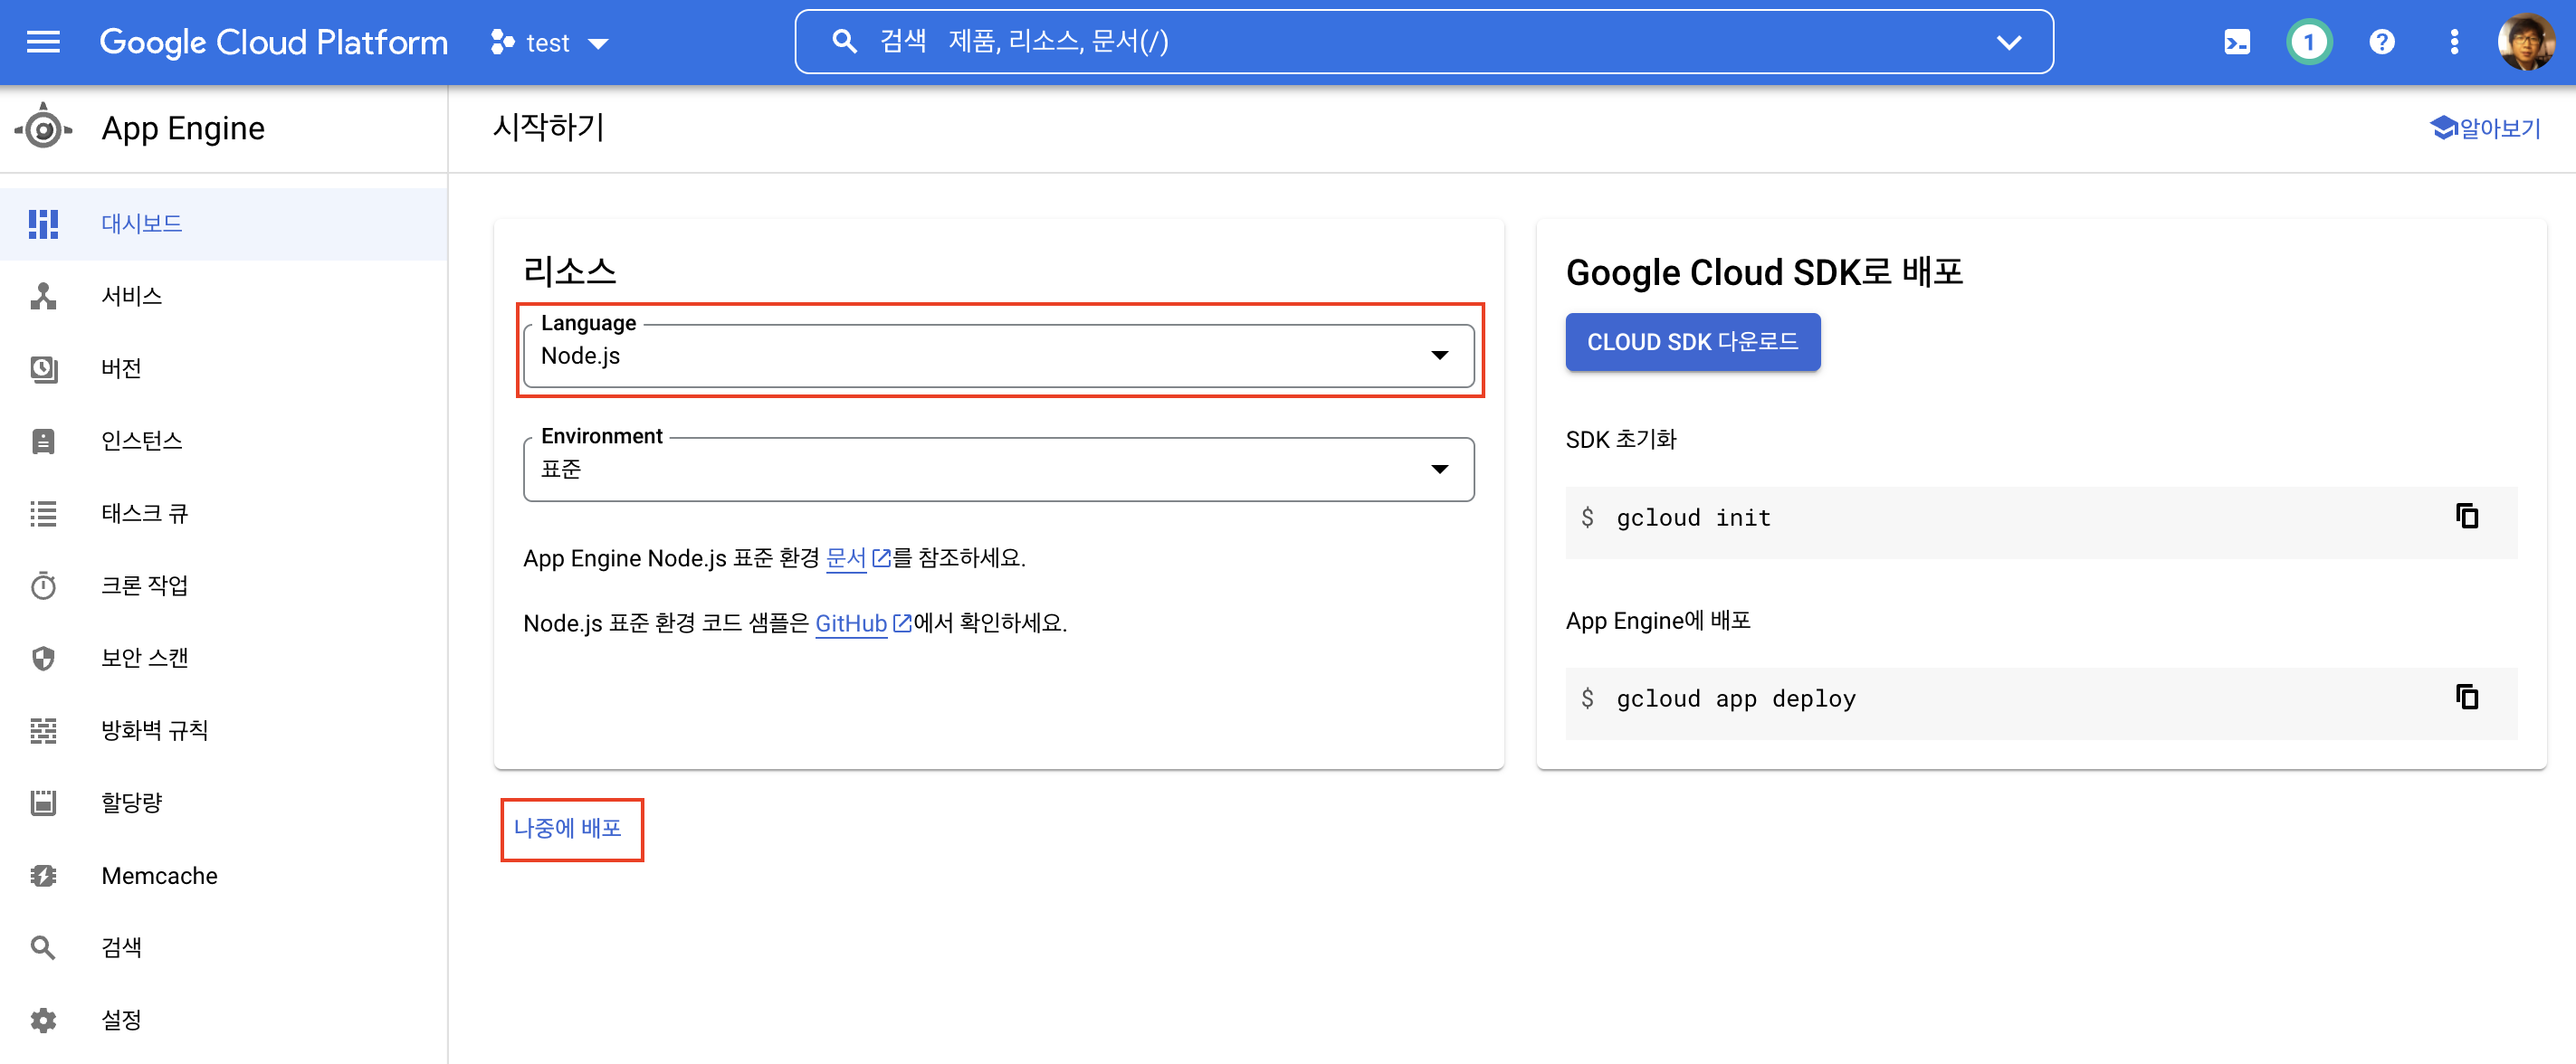Image resolution: width=2576 pixels, height=1064 pixels.
Task: Open the GitHub code samples link
Action: (851, 623)
